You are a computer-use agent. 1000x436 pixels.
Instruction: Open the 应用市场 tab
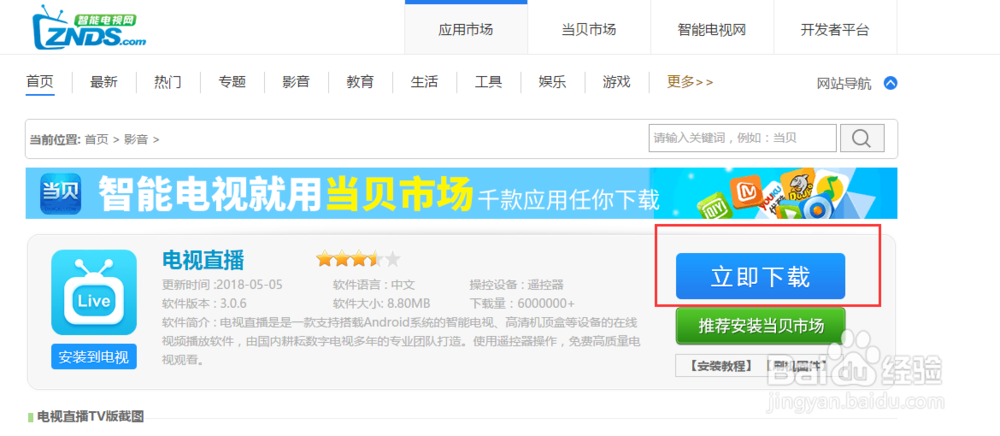466,29
